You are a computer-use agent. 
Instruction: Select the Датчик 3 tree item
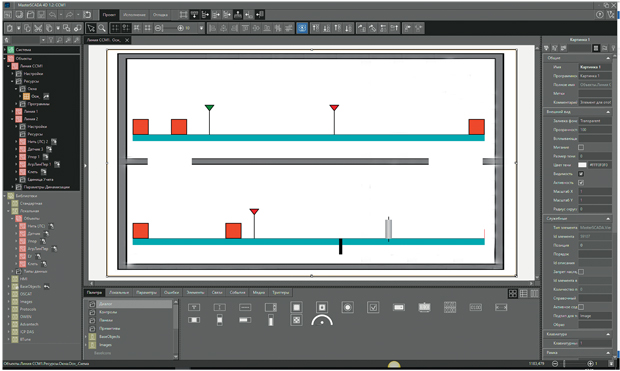pyautogui.click(x=35, y=149)
